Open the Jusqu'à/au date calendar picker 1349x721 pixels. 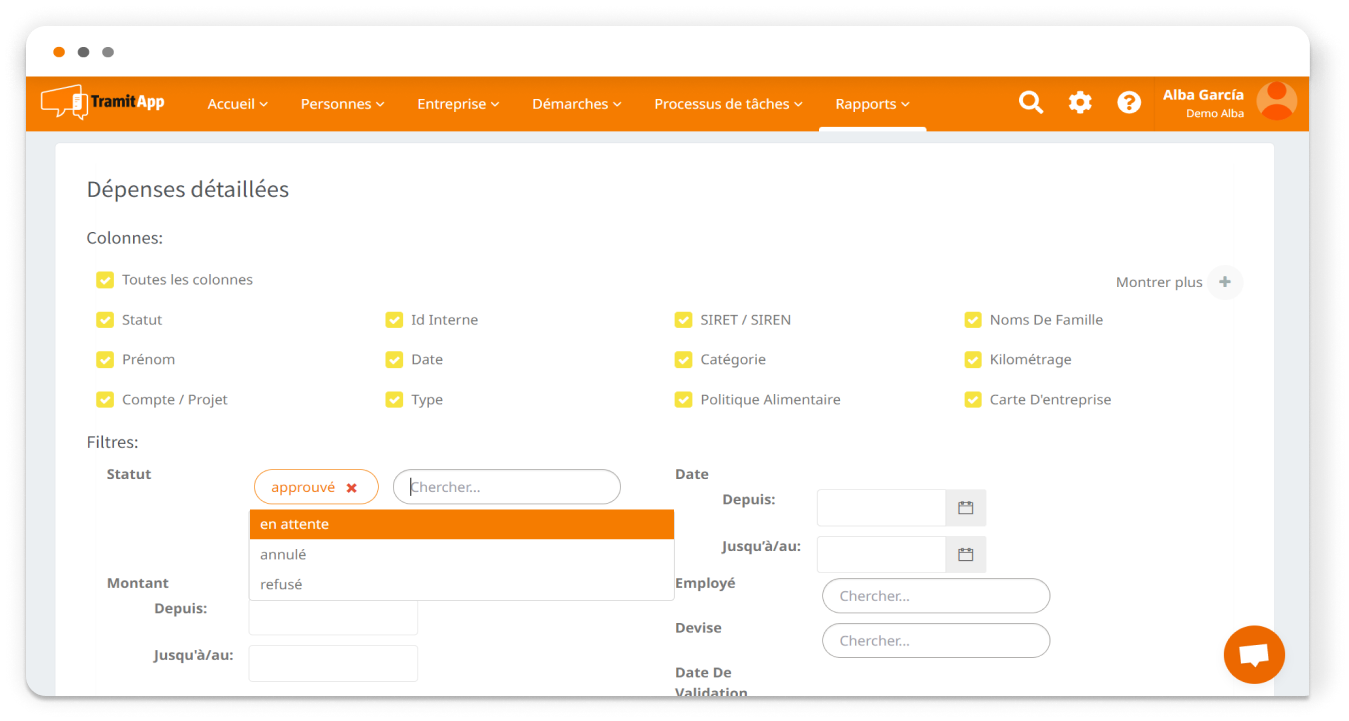pyautogui.click(x=965, y=555)
